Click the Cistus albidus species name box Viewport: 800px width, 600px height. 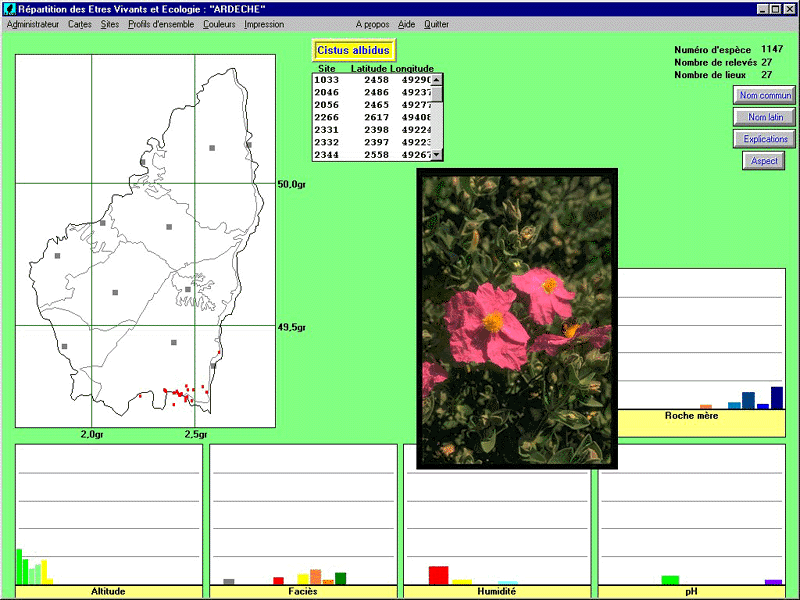[354, 50]
